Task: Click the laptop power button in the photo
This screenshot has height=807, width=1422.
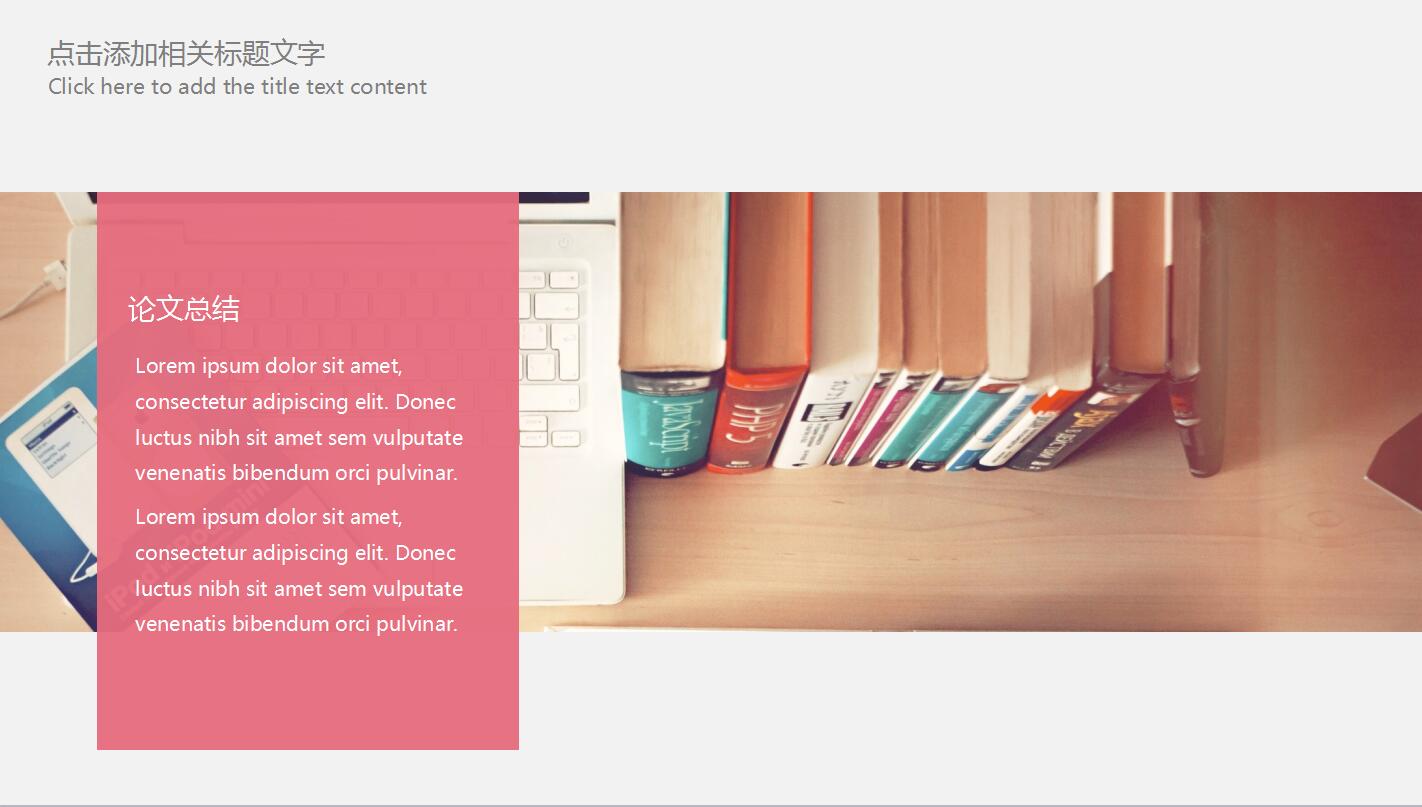Action: pos(563,242)
